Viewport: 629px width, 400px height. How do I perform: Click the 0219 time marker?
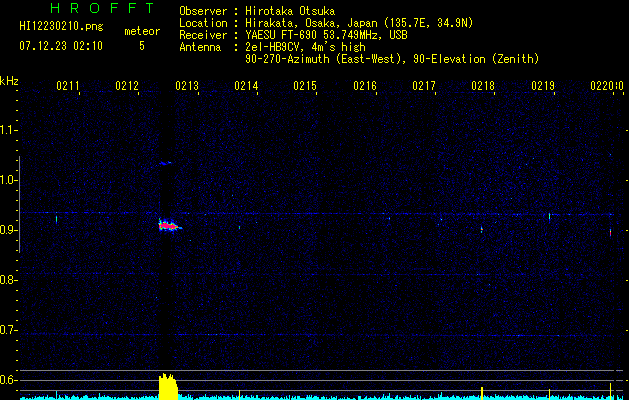click(x=543, y=86)
